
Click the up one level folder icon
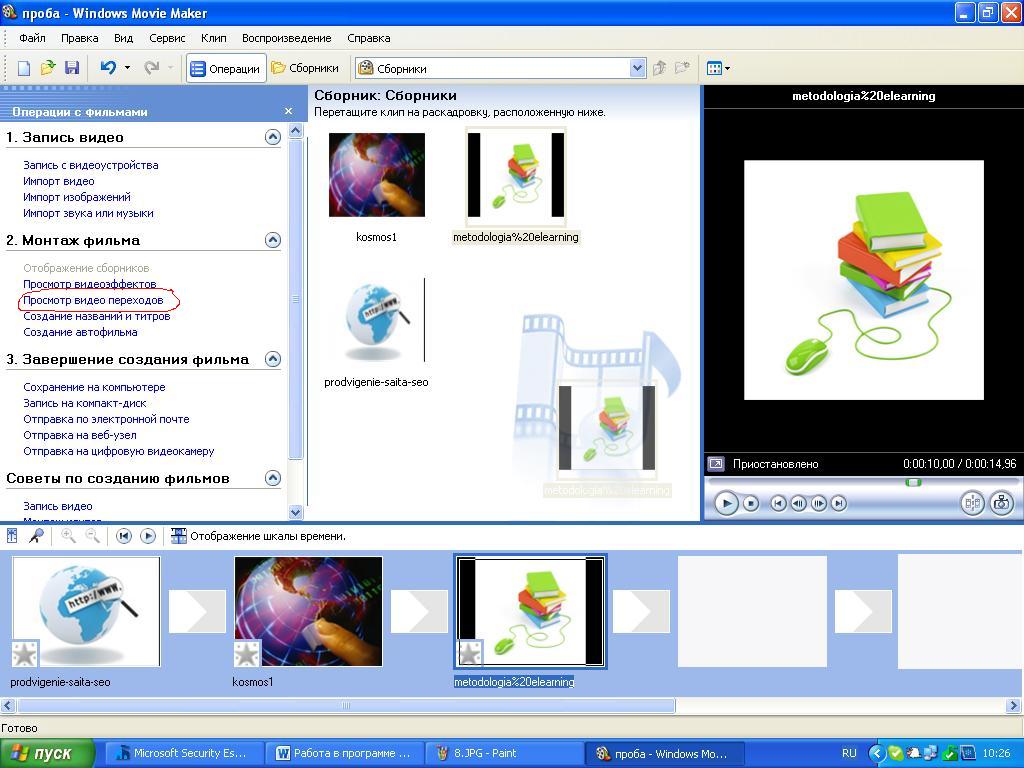(660, 68)
